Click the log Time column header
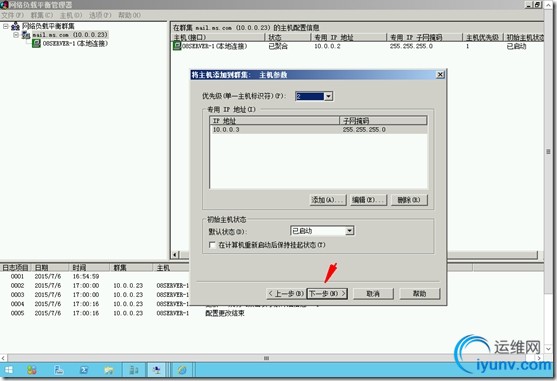This screenshot has width=557, height=381. tap(89, 268)
